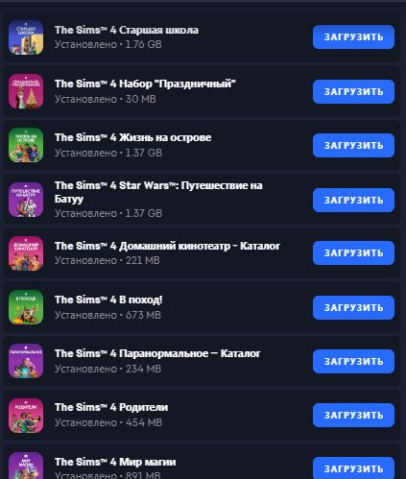406x479 pixels.
Task: Open the Паранормальное catalog icon
Action: click(26, 361)
